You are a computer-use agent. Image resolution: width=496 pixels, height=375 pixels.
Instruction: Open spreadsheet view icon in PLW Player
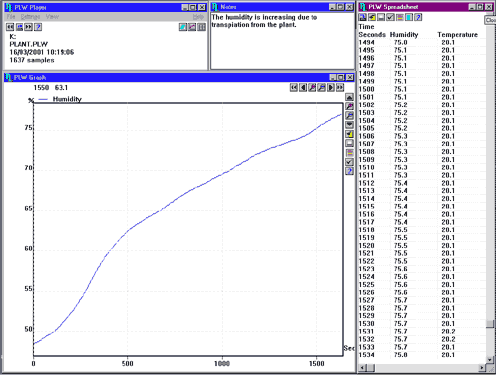[x=201, y=27]
